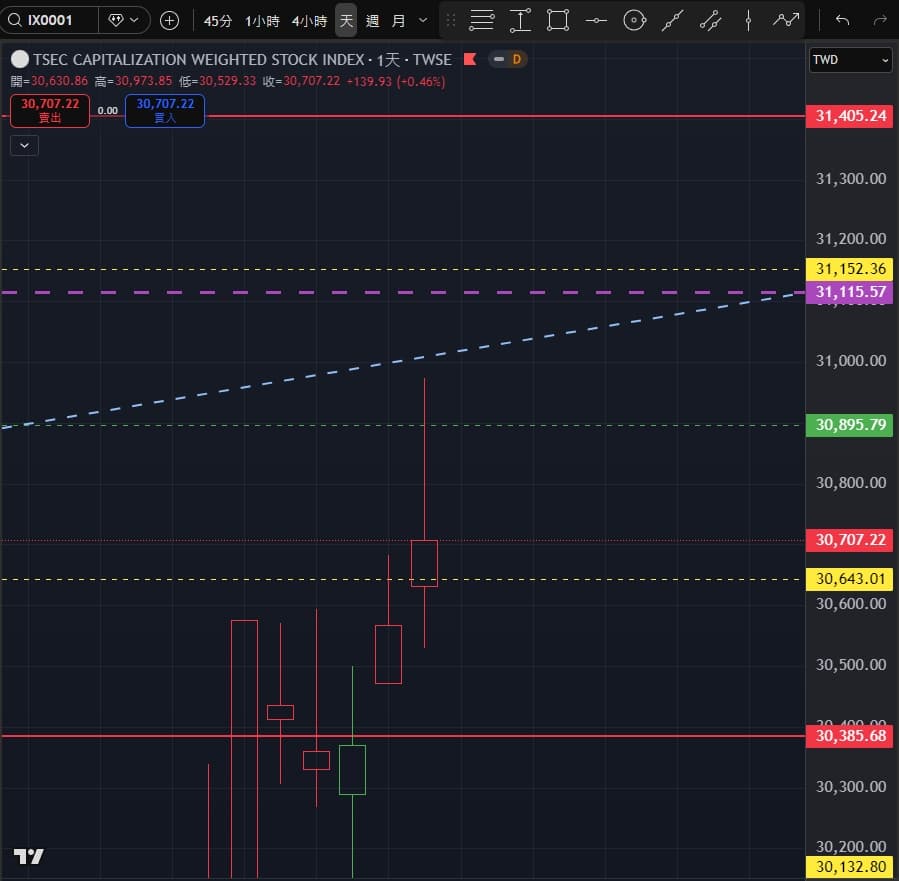Switch to the 1小時 timeframe
Screen dimensions: 899x881
(262, 21)
